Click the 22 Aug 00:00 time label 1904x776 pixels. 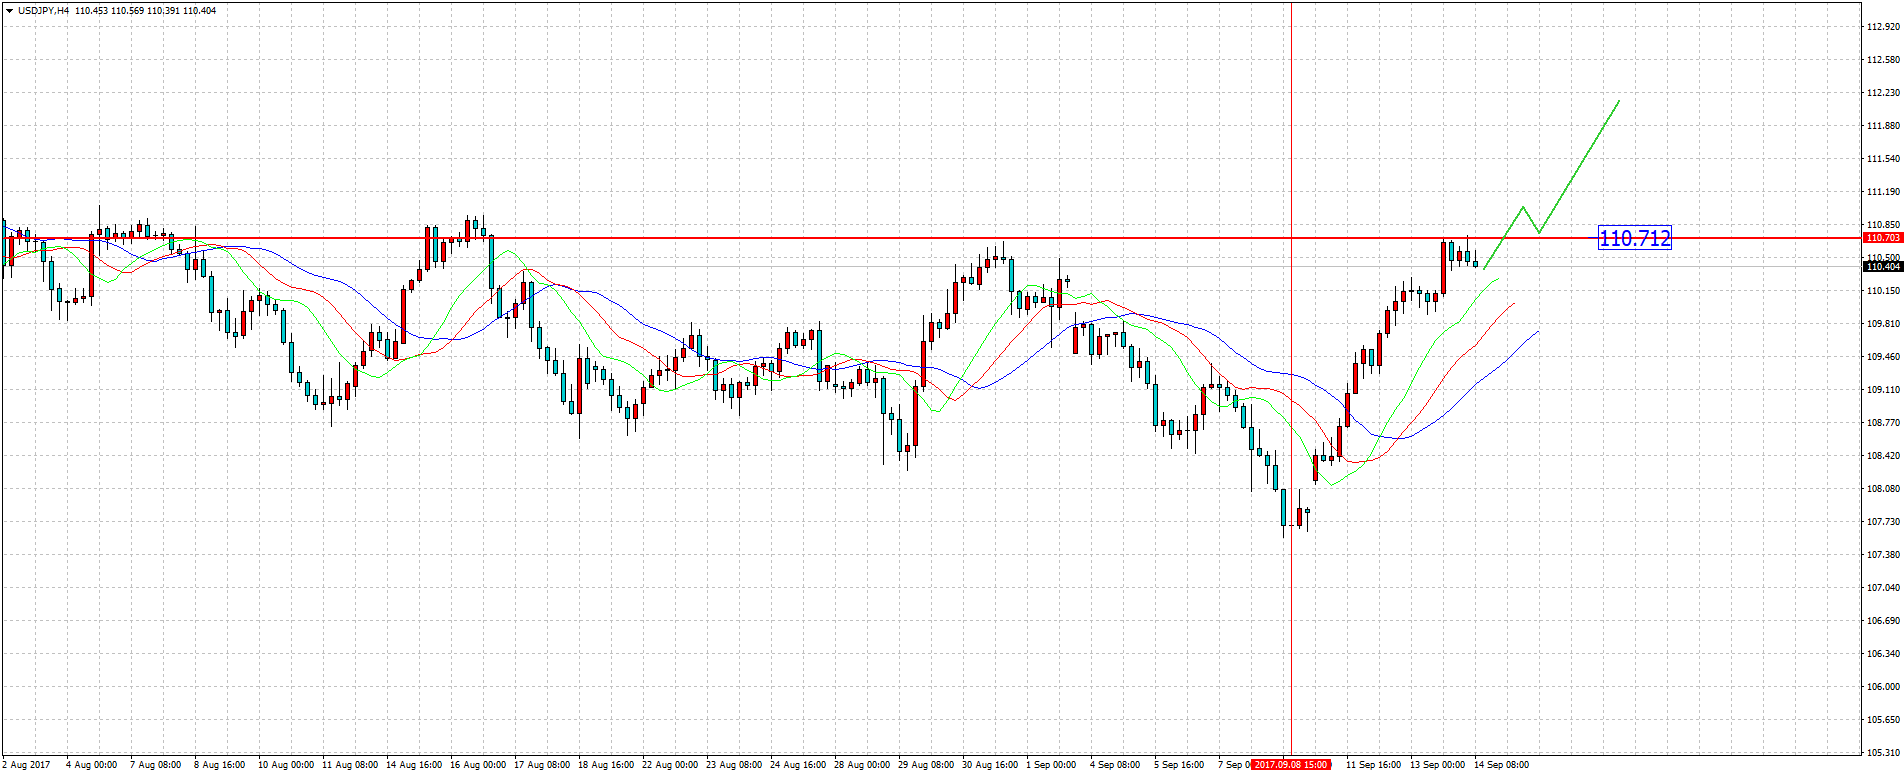670,765
